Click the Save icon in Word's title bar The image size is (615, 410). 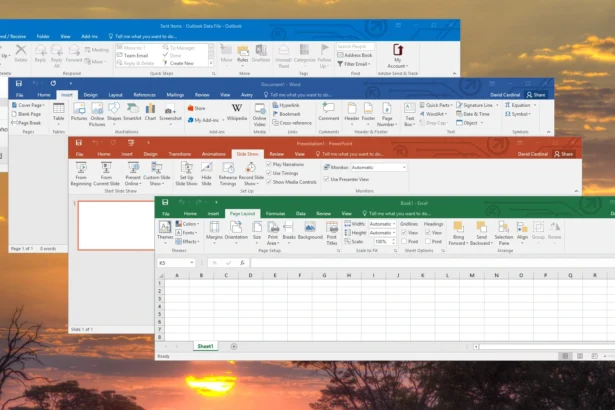18,84
